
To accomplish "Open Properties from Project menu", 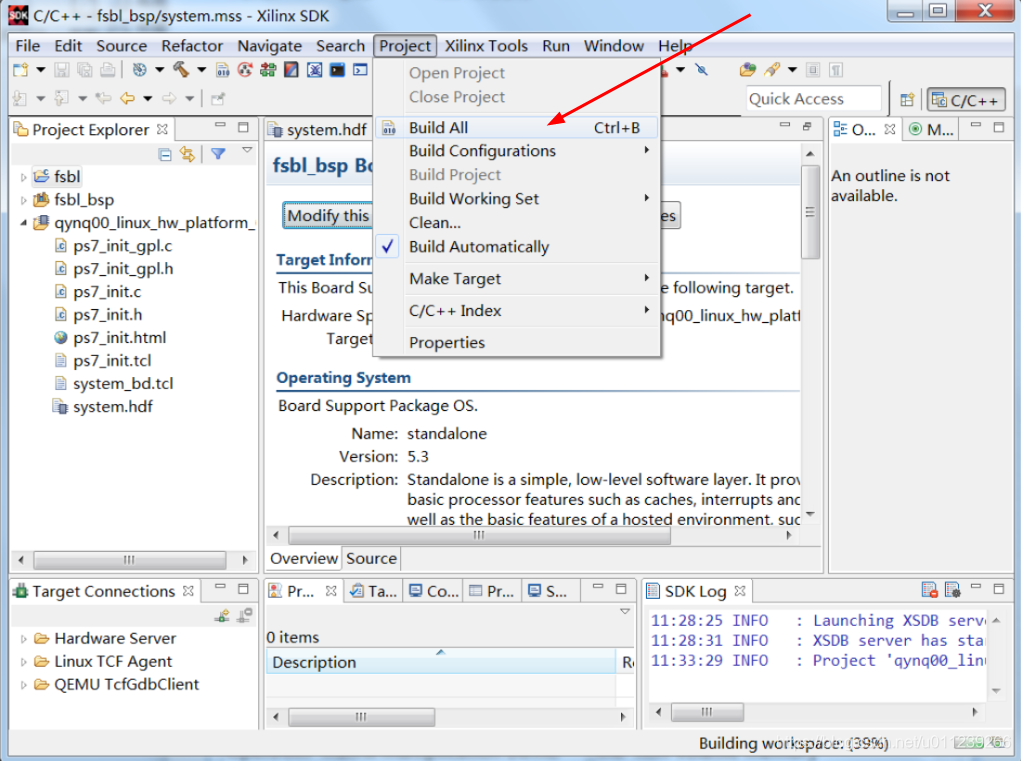I will [517, 342].
